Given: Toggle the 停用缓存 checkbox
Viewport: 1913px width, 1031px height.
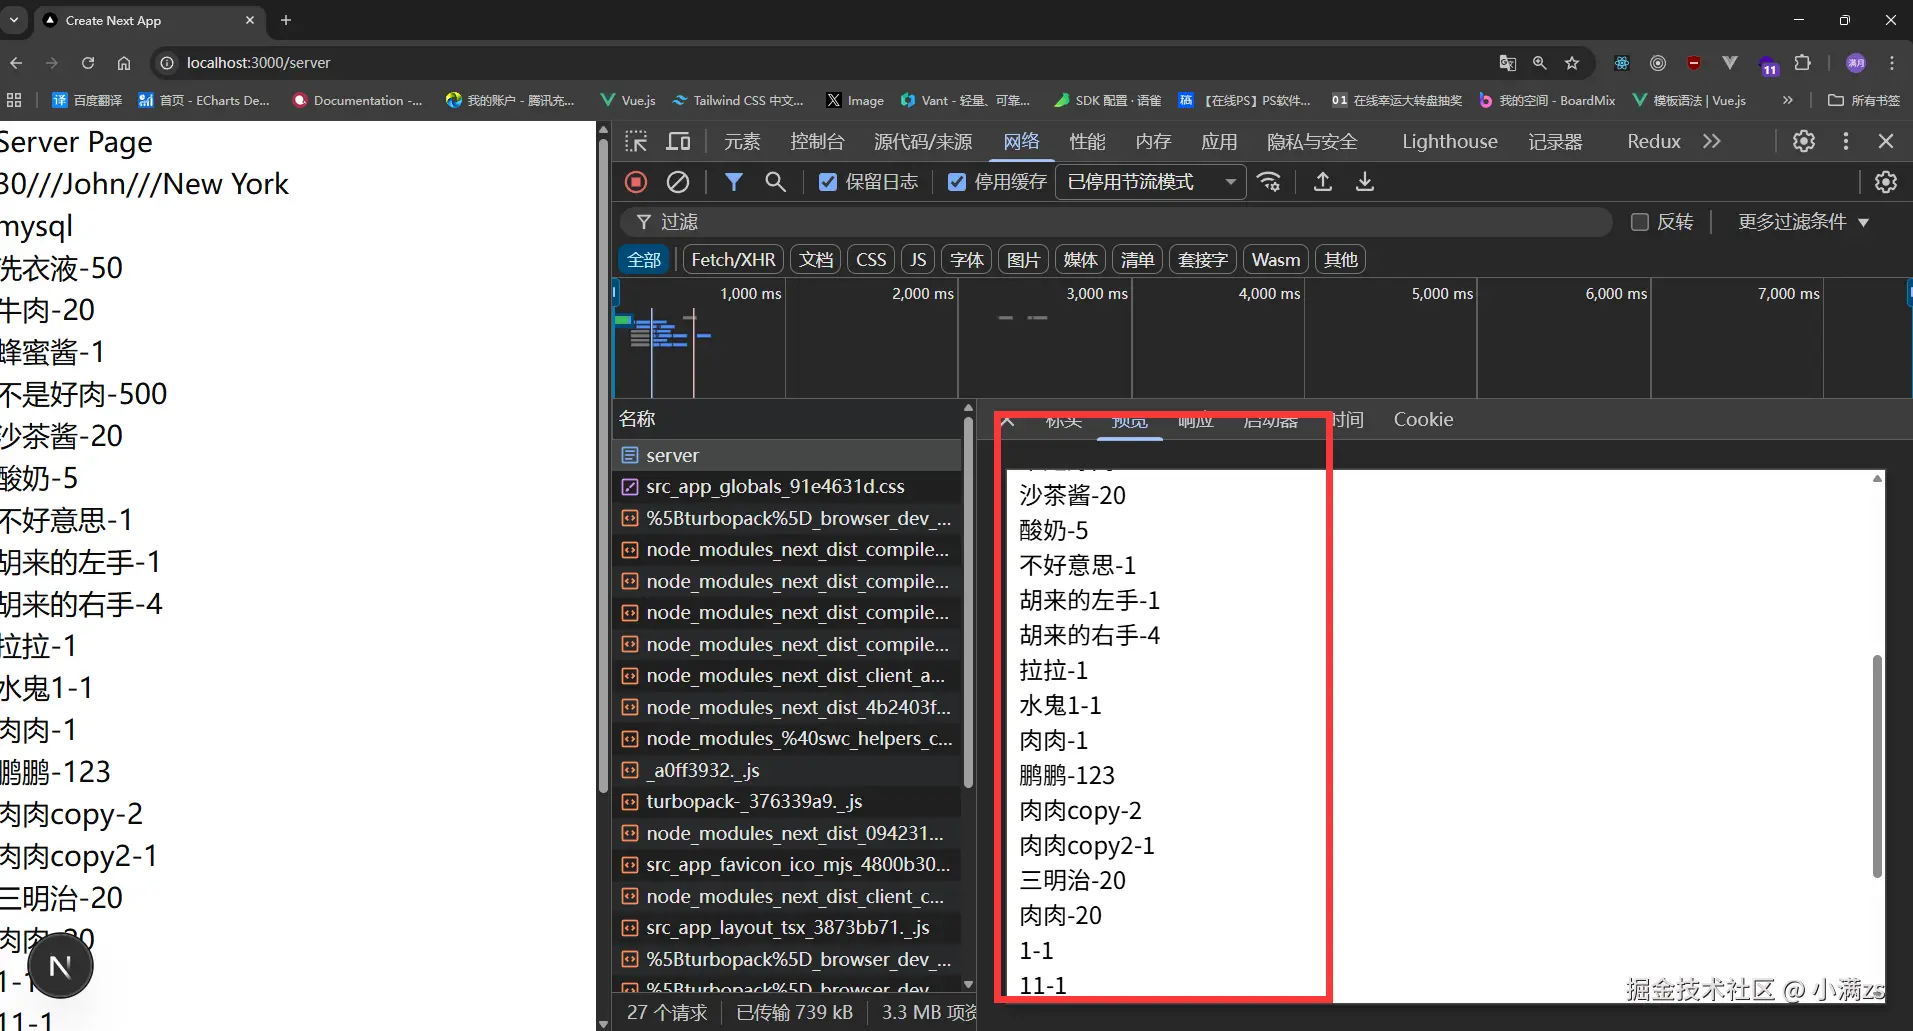Looking at the screenshot, I should coord(957,182).
